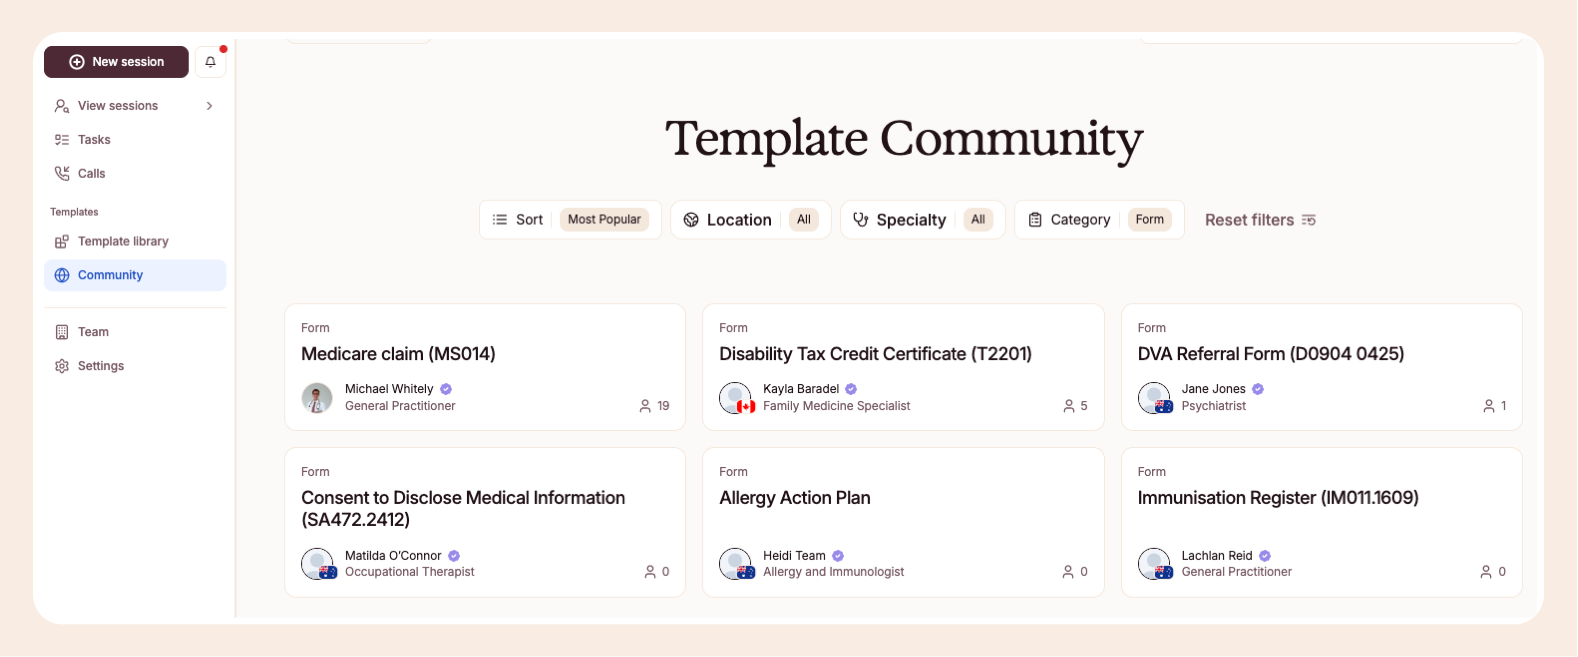
Task: Click Michael Whitely's verified badge
Action: (446, 389)
